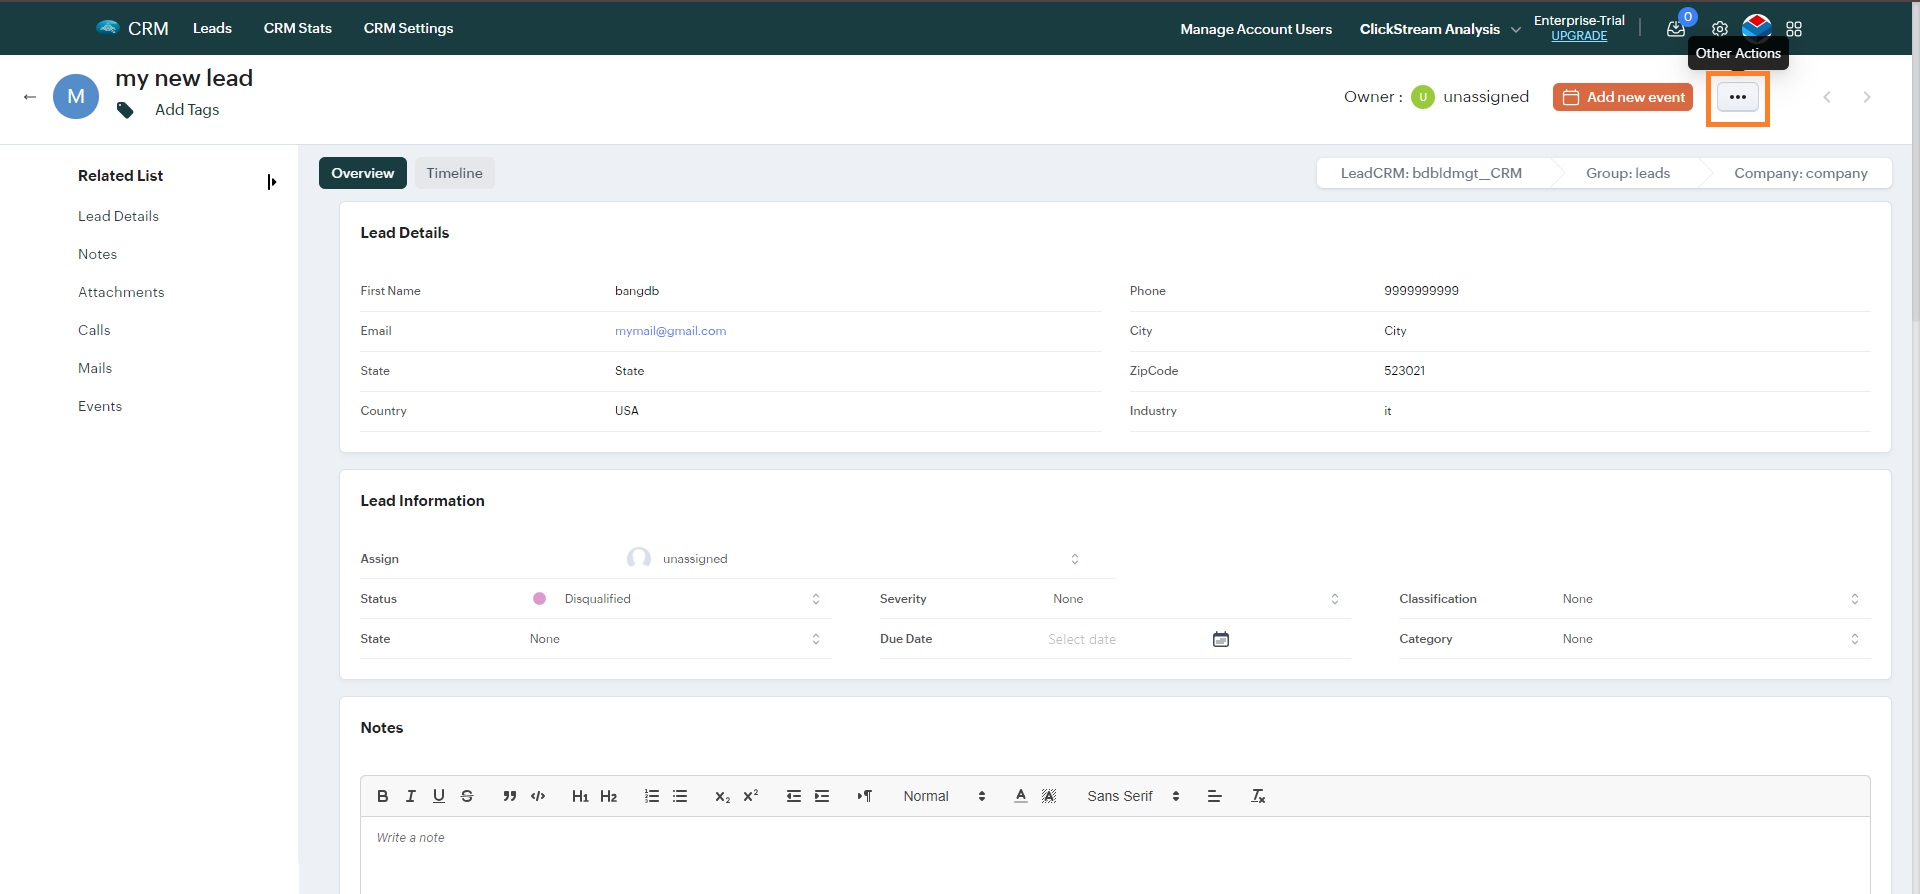The image size is (1920, 894).
Task: Click the user profile avatar in top bar
Action: 1757,27
